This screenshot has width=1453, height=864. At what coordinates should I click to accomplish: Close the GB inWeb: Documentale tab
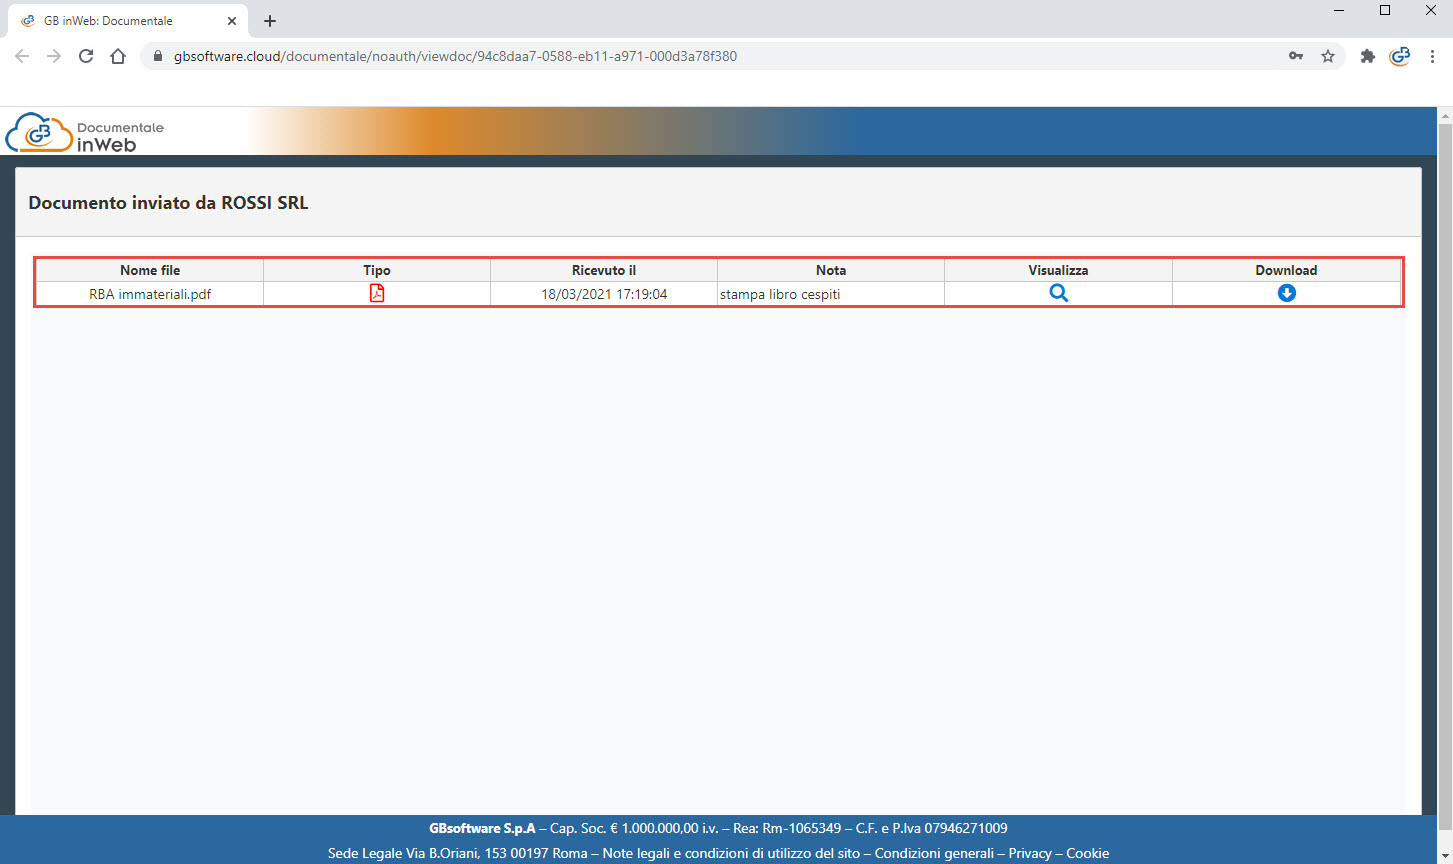[232, 21]
